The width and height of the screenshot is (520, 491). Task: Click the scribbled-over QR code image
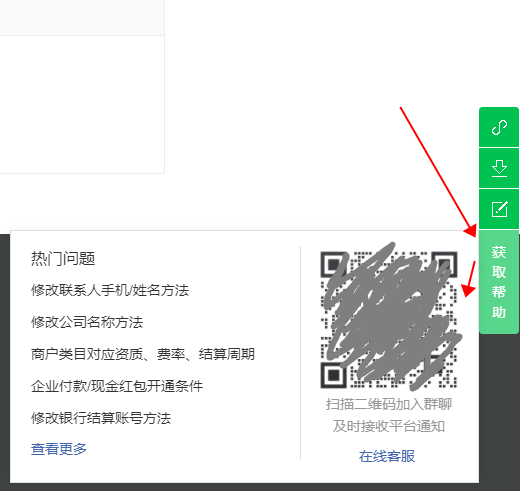coord(389,320)
